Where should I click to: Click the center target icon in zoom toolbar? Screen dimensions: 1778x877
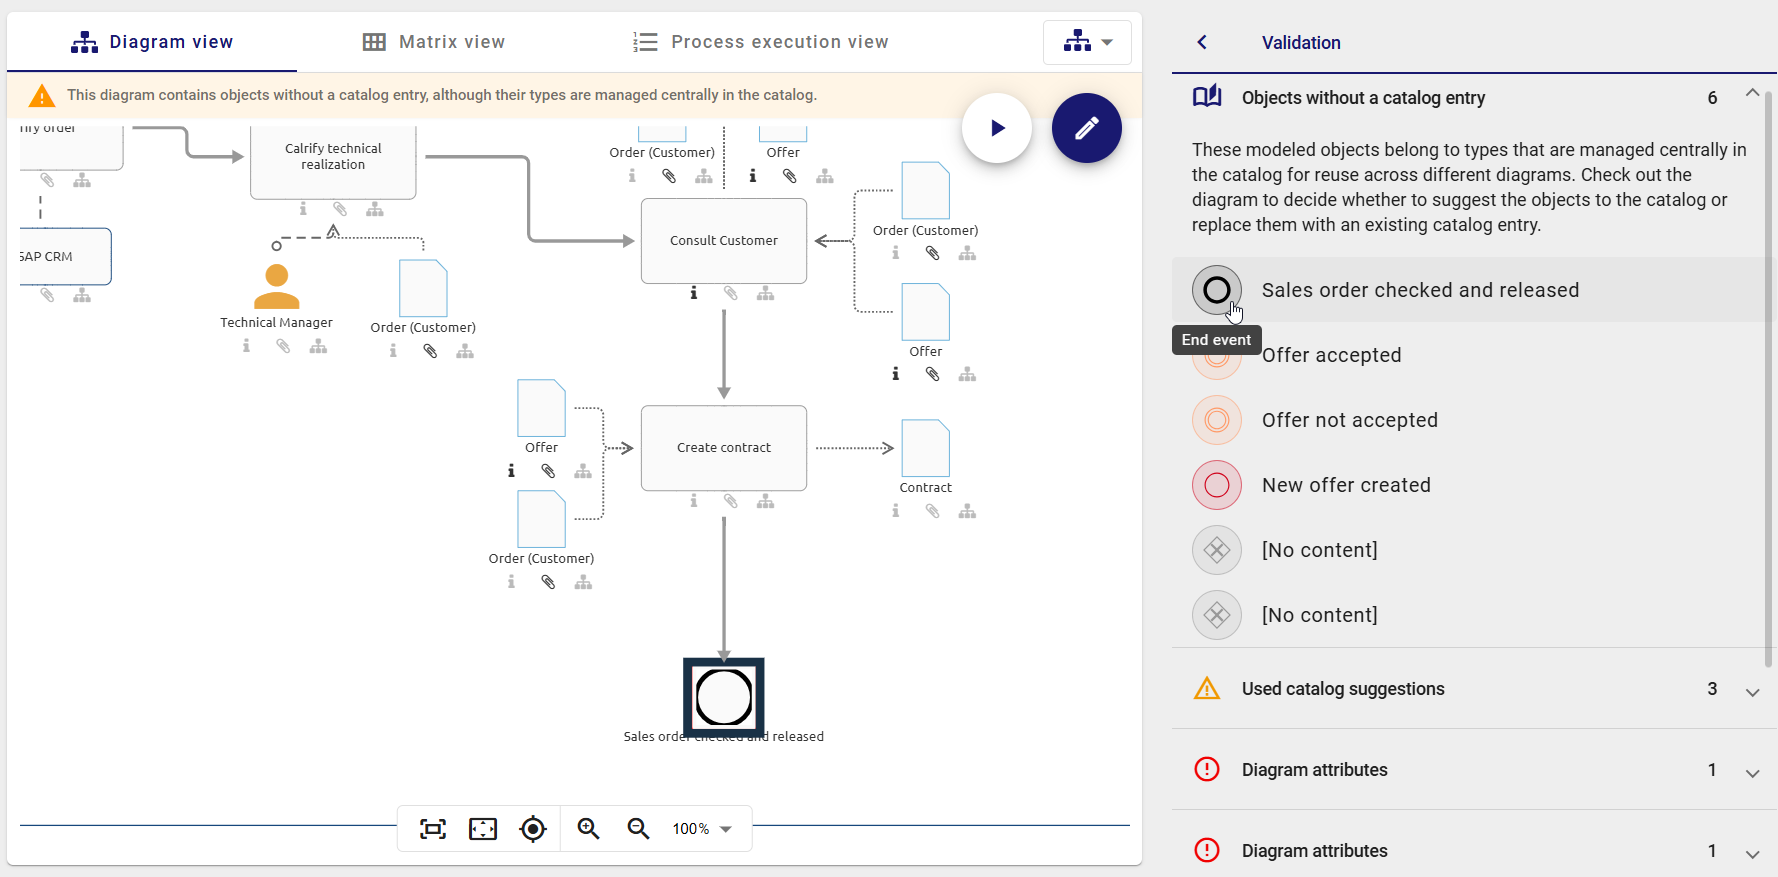pos(533,829)
